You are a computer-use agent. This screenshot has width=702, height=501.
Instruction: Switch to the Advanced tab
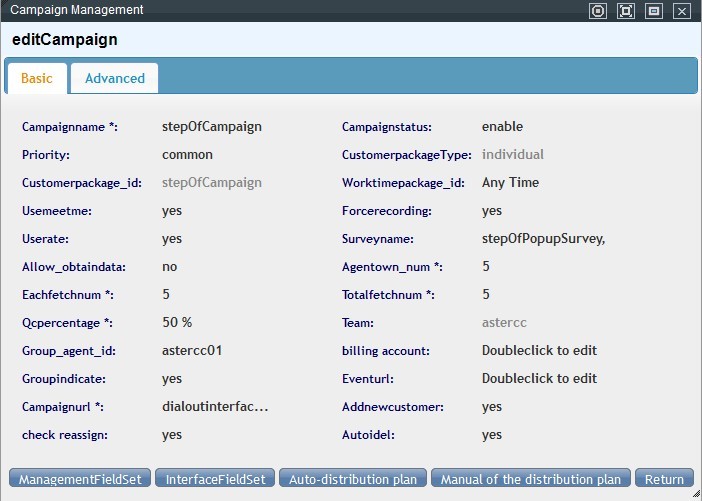point(114,78)
